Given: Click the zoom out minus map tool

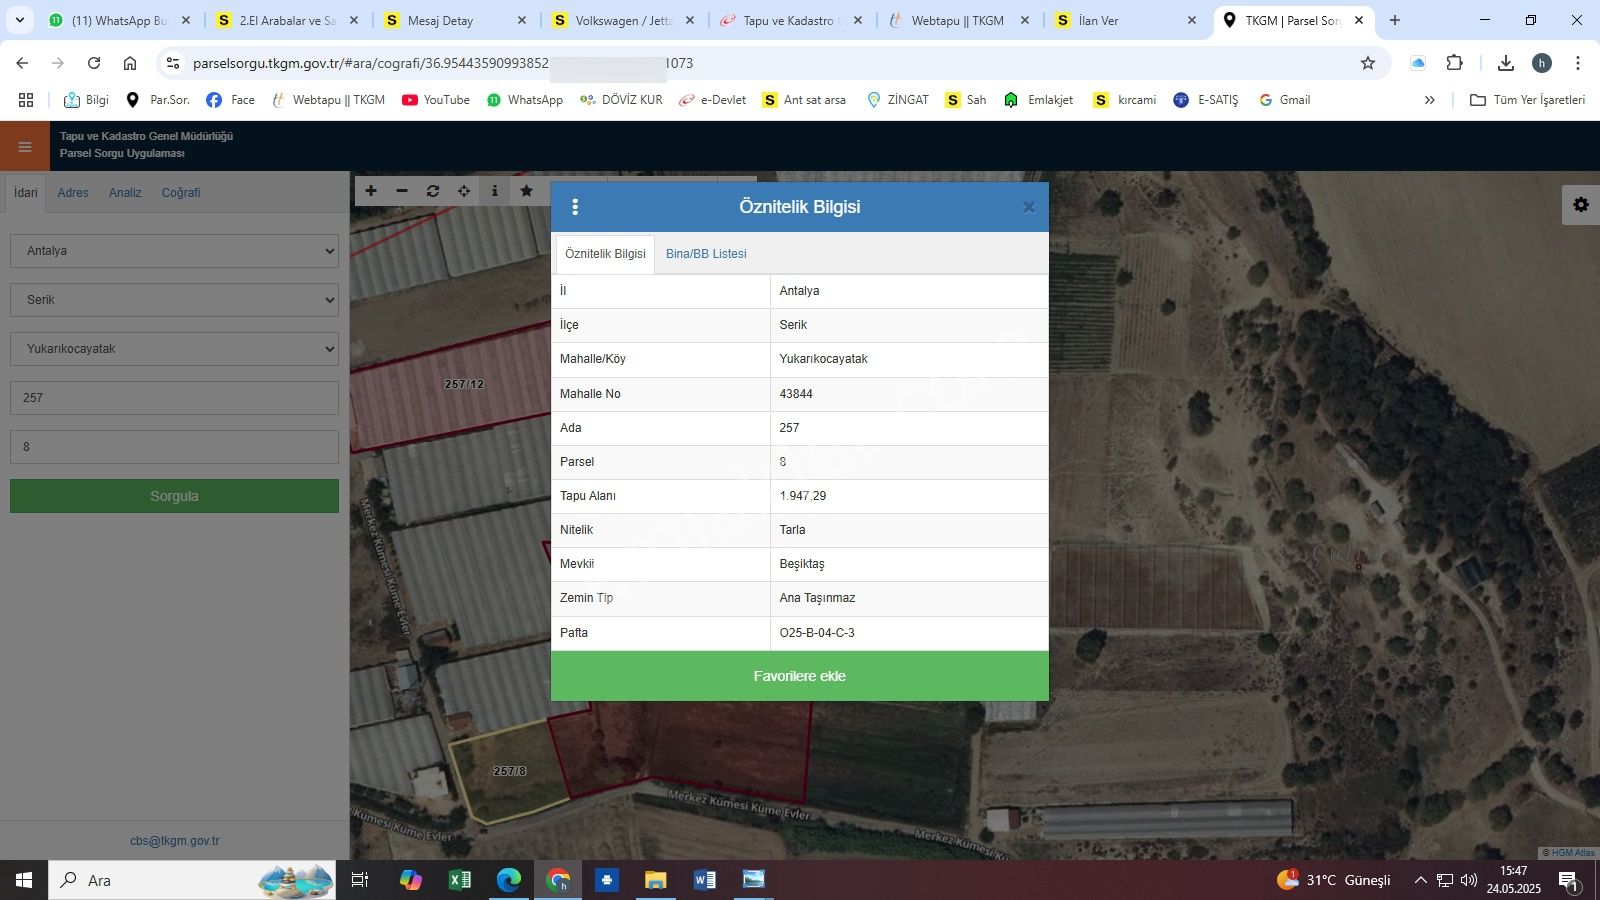Looking at the screenshot, I should pos(402,191).
